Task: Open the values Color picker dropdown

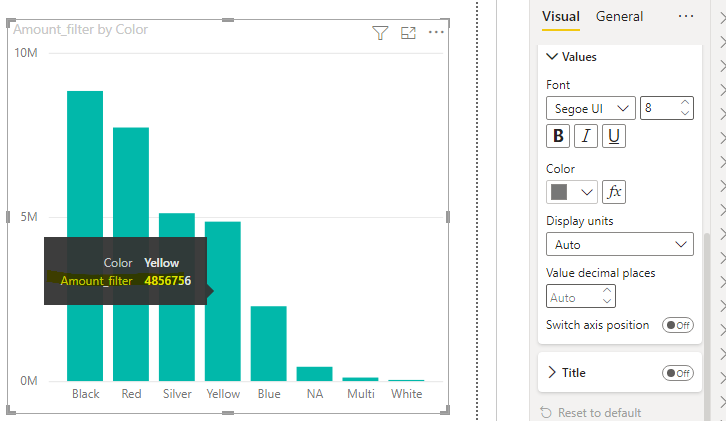Action: tap(572, 192)
